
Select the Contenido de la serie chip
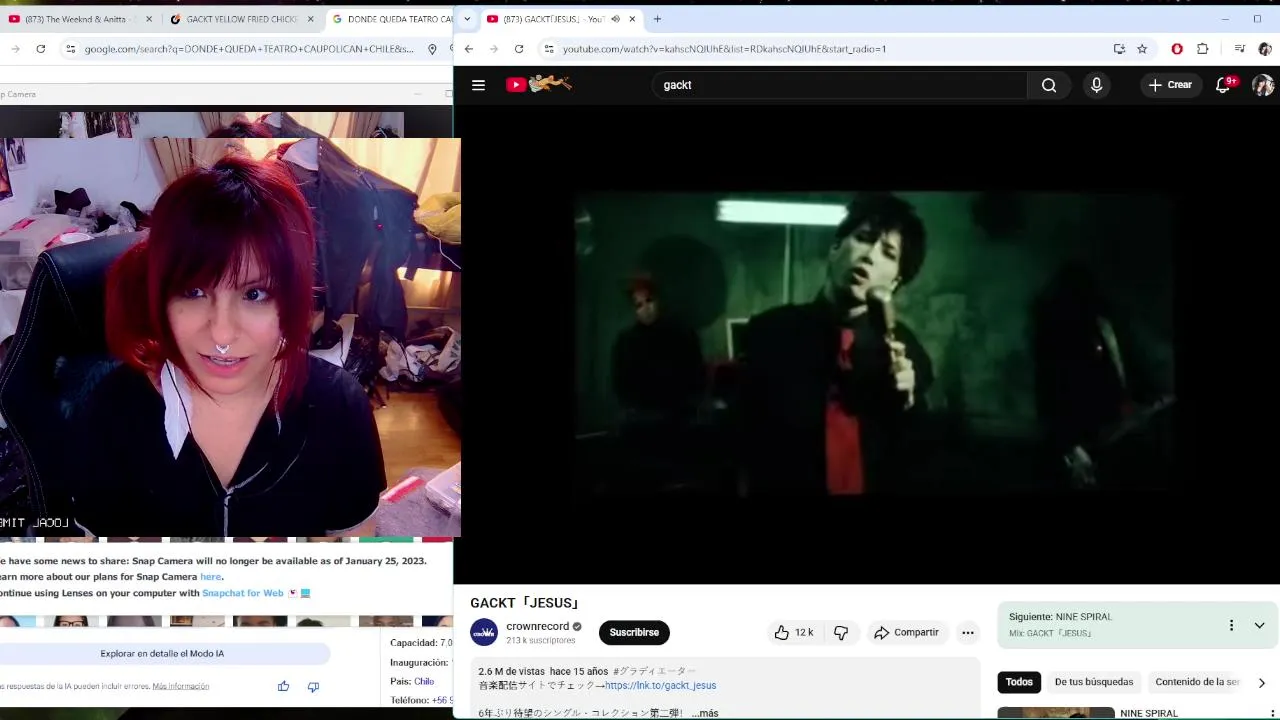click(1197, 682)
